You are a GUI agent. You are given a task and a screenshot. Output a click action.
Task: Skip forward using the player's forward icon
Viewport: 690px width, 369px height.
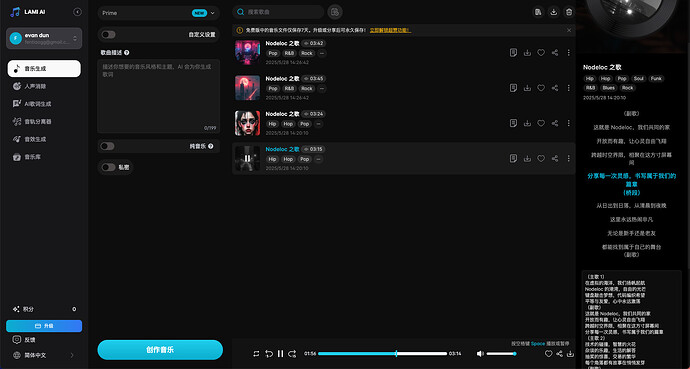coord(292,354)
